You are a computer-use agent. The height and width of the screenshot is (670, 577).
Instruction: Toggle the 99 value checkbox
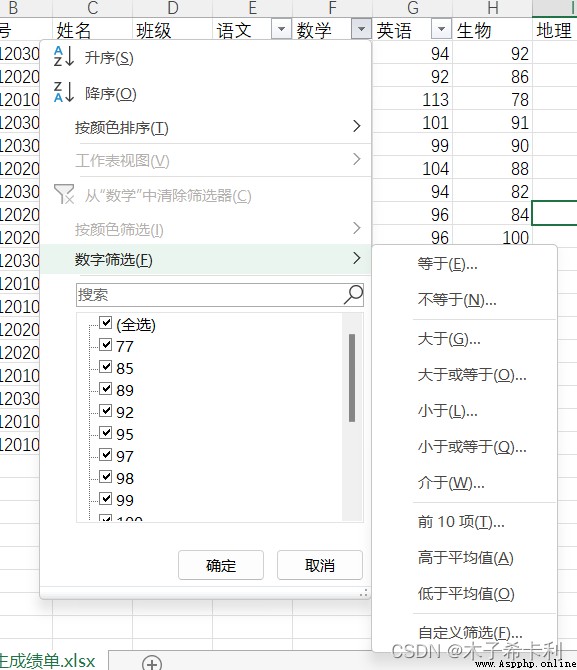[x=106, y=498]
